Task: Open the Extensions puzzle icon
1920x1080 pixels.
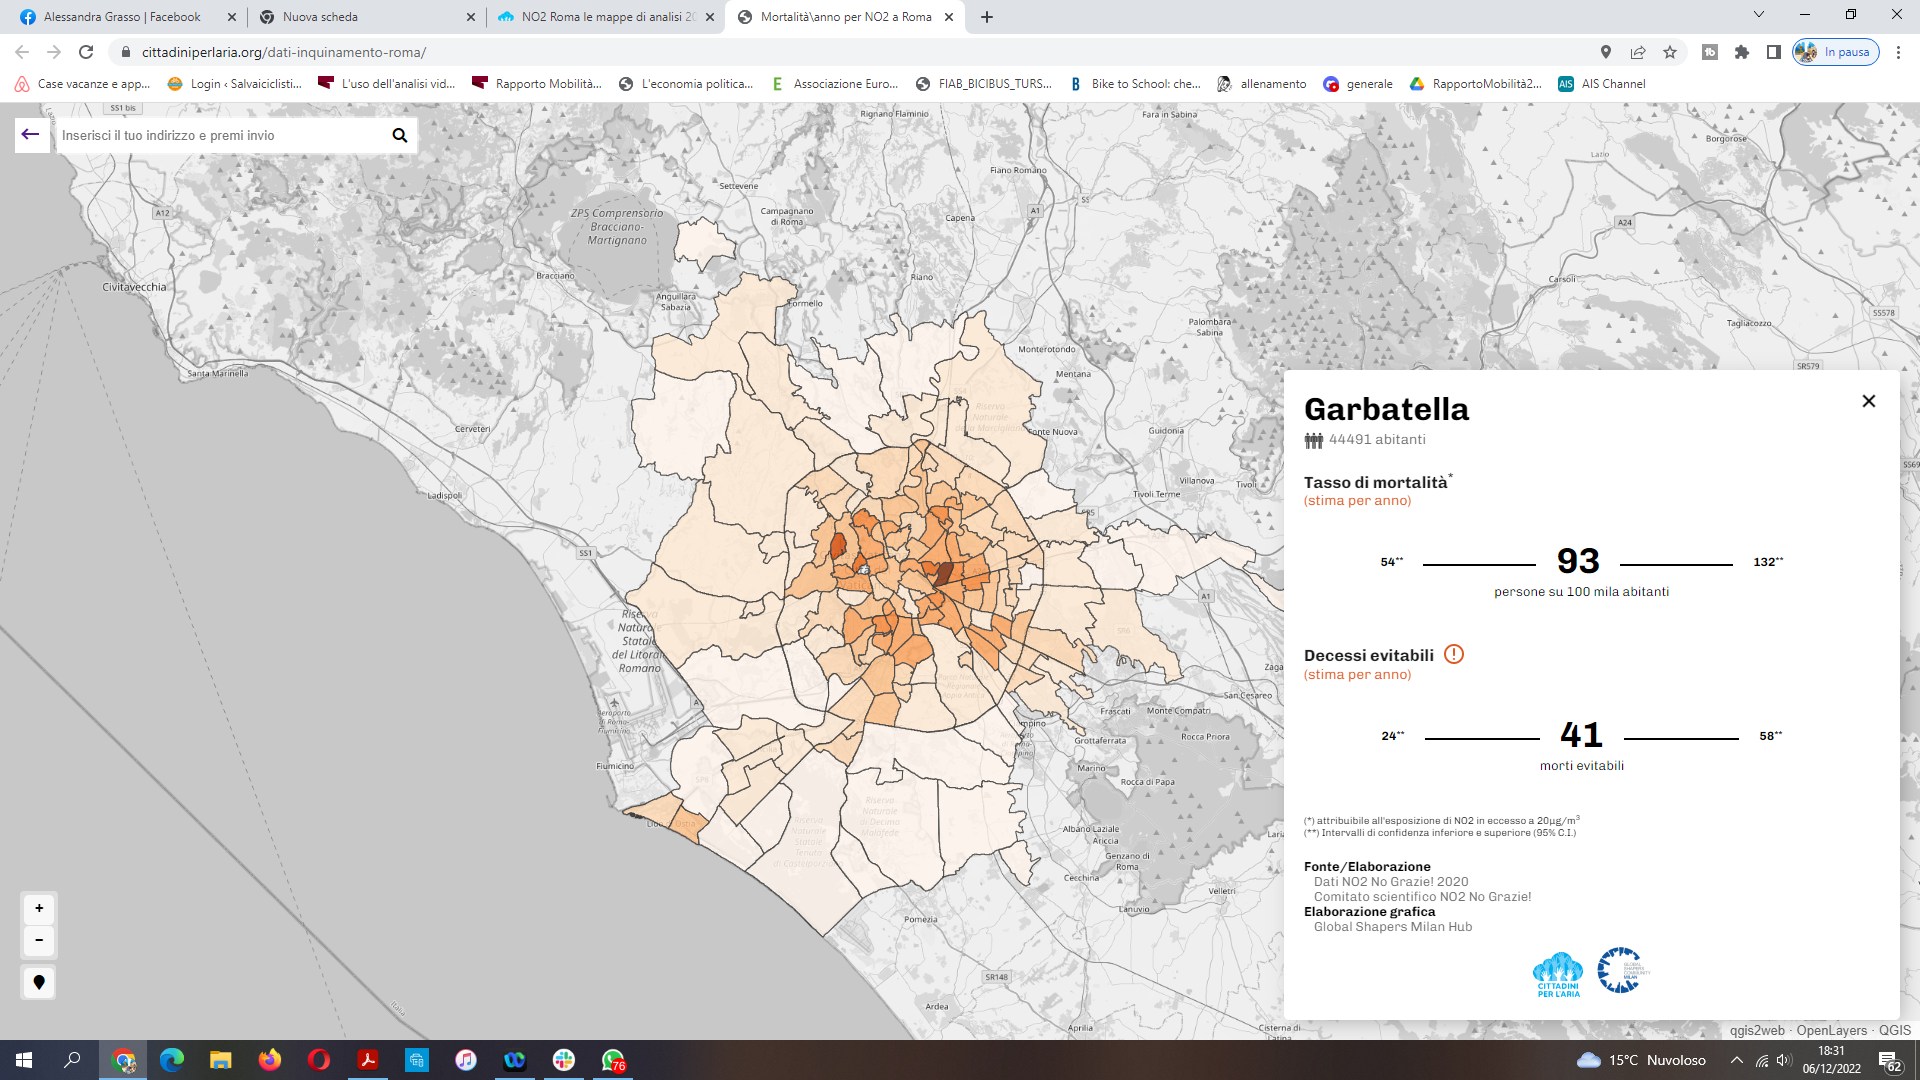Action: (1742, 52)
